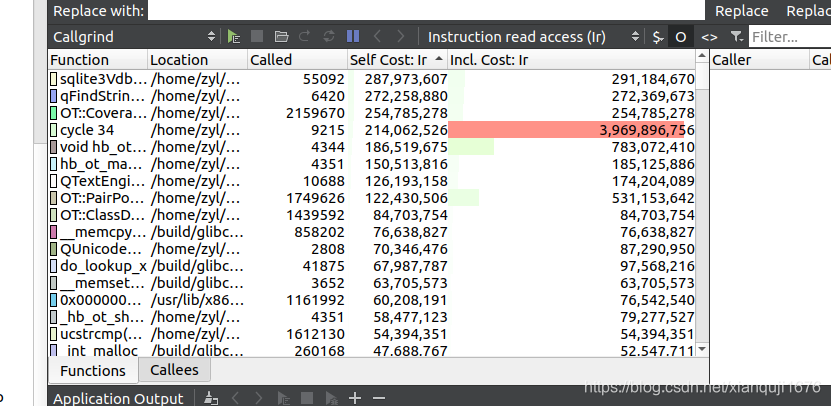
Task: Toggle the blue pause event logging icon
Action: tap(353, 36)
